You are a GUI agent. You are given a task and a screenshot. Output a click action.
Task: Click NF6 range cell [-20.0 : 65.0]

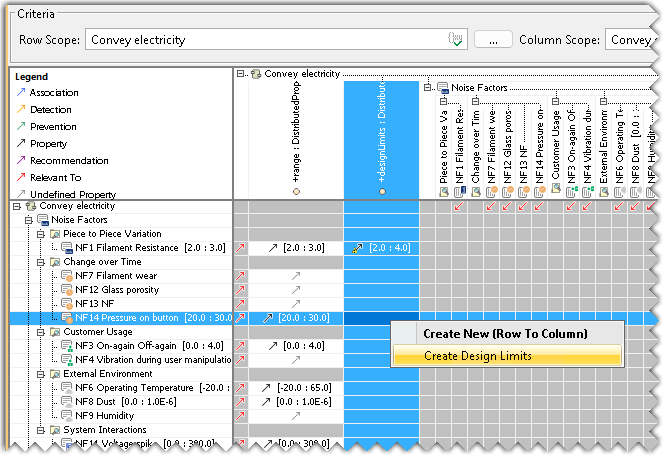pos(296,388)
